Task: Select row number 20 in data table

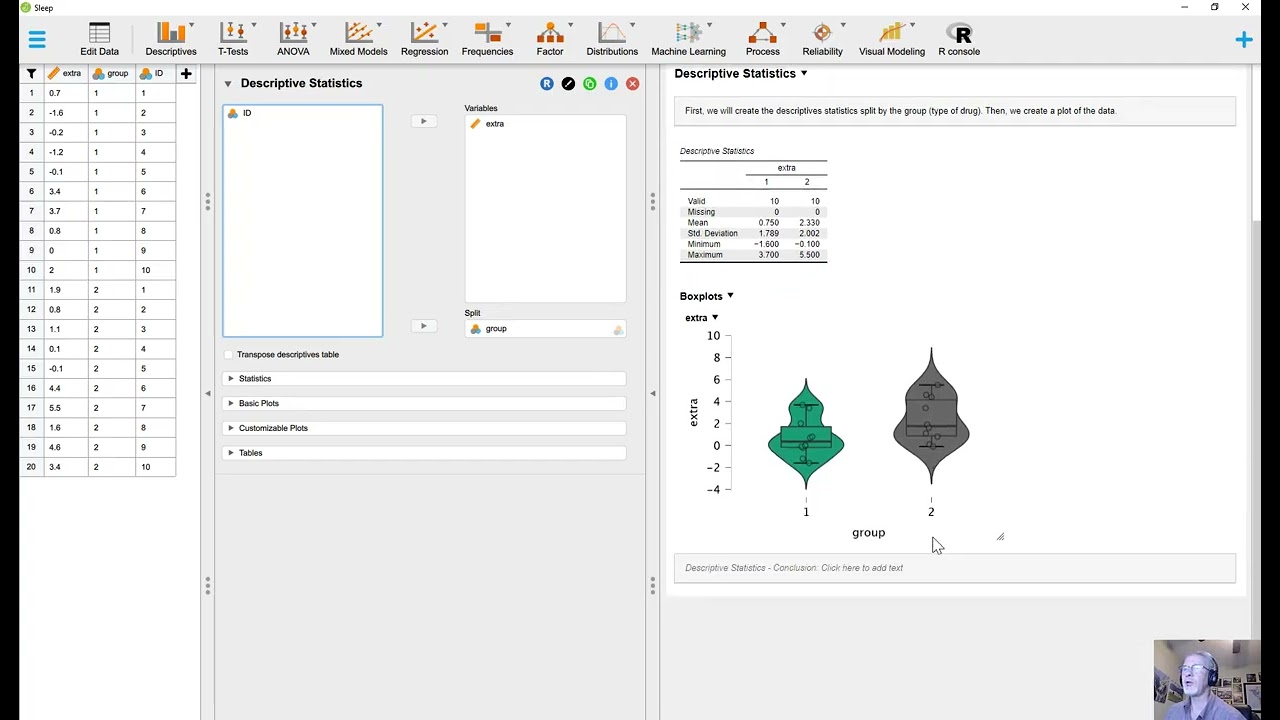Action: [x=31, y=467]
